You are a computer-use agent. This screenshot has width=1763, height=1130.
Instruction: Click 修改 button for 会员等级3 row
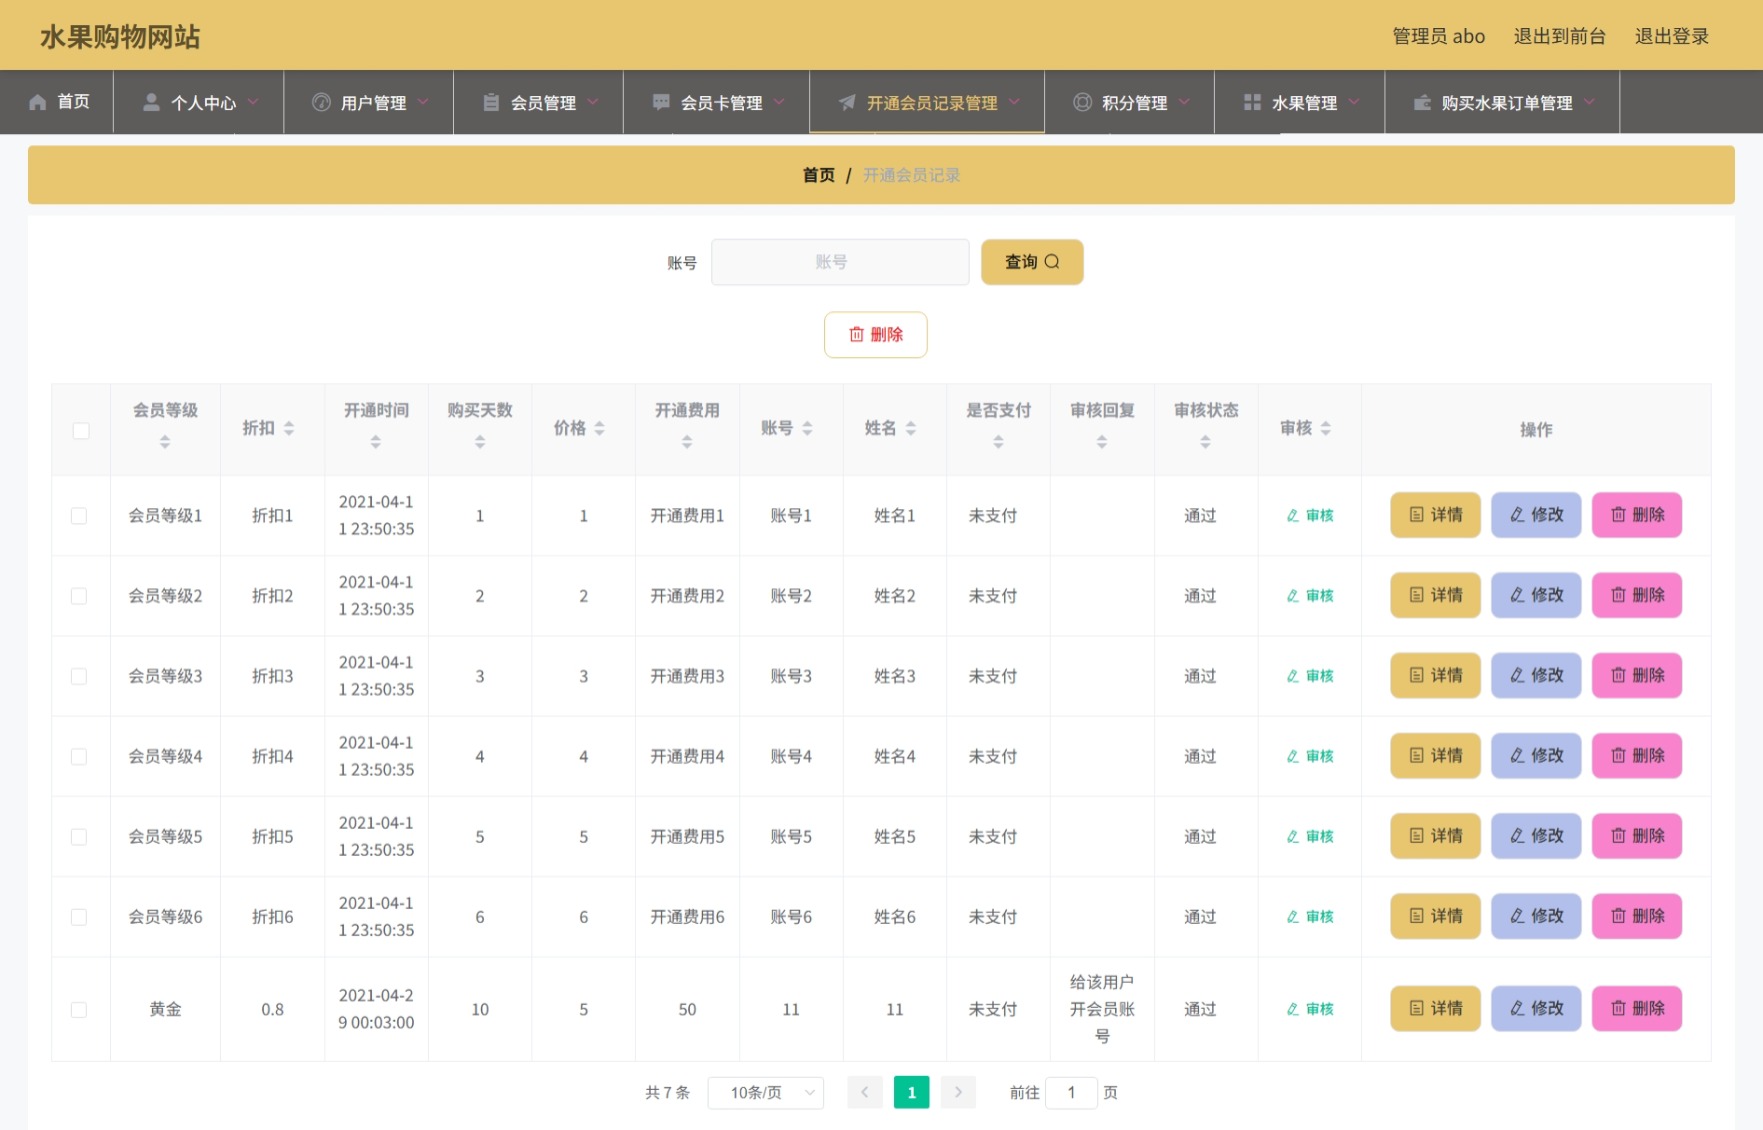coord(1536,676)
